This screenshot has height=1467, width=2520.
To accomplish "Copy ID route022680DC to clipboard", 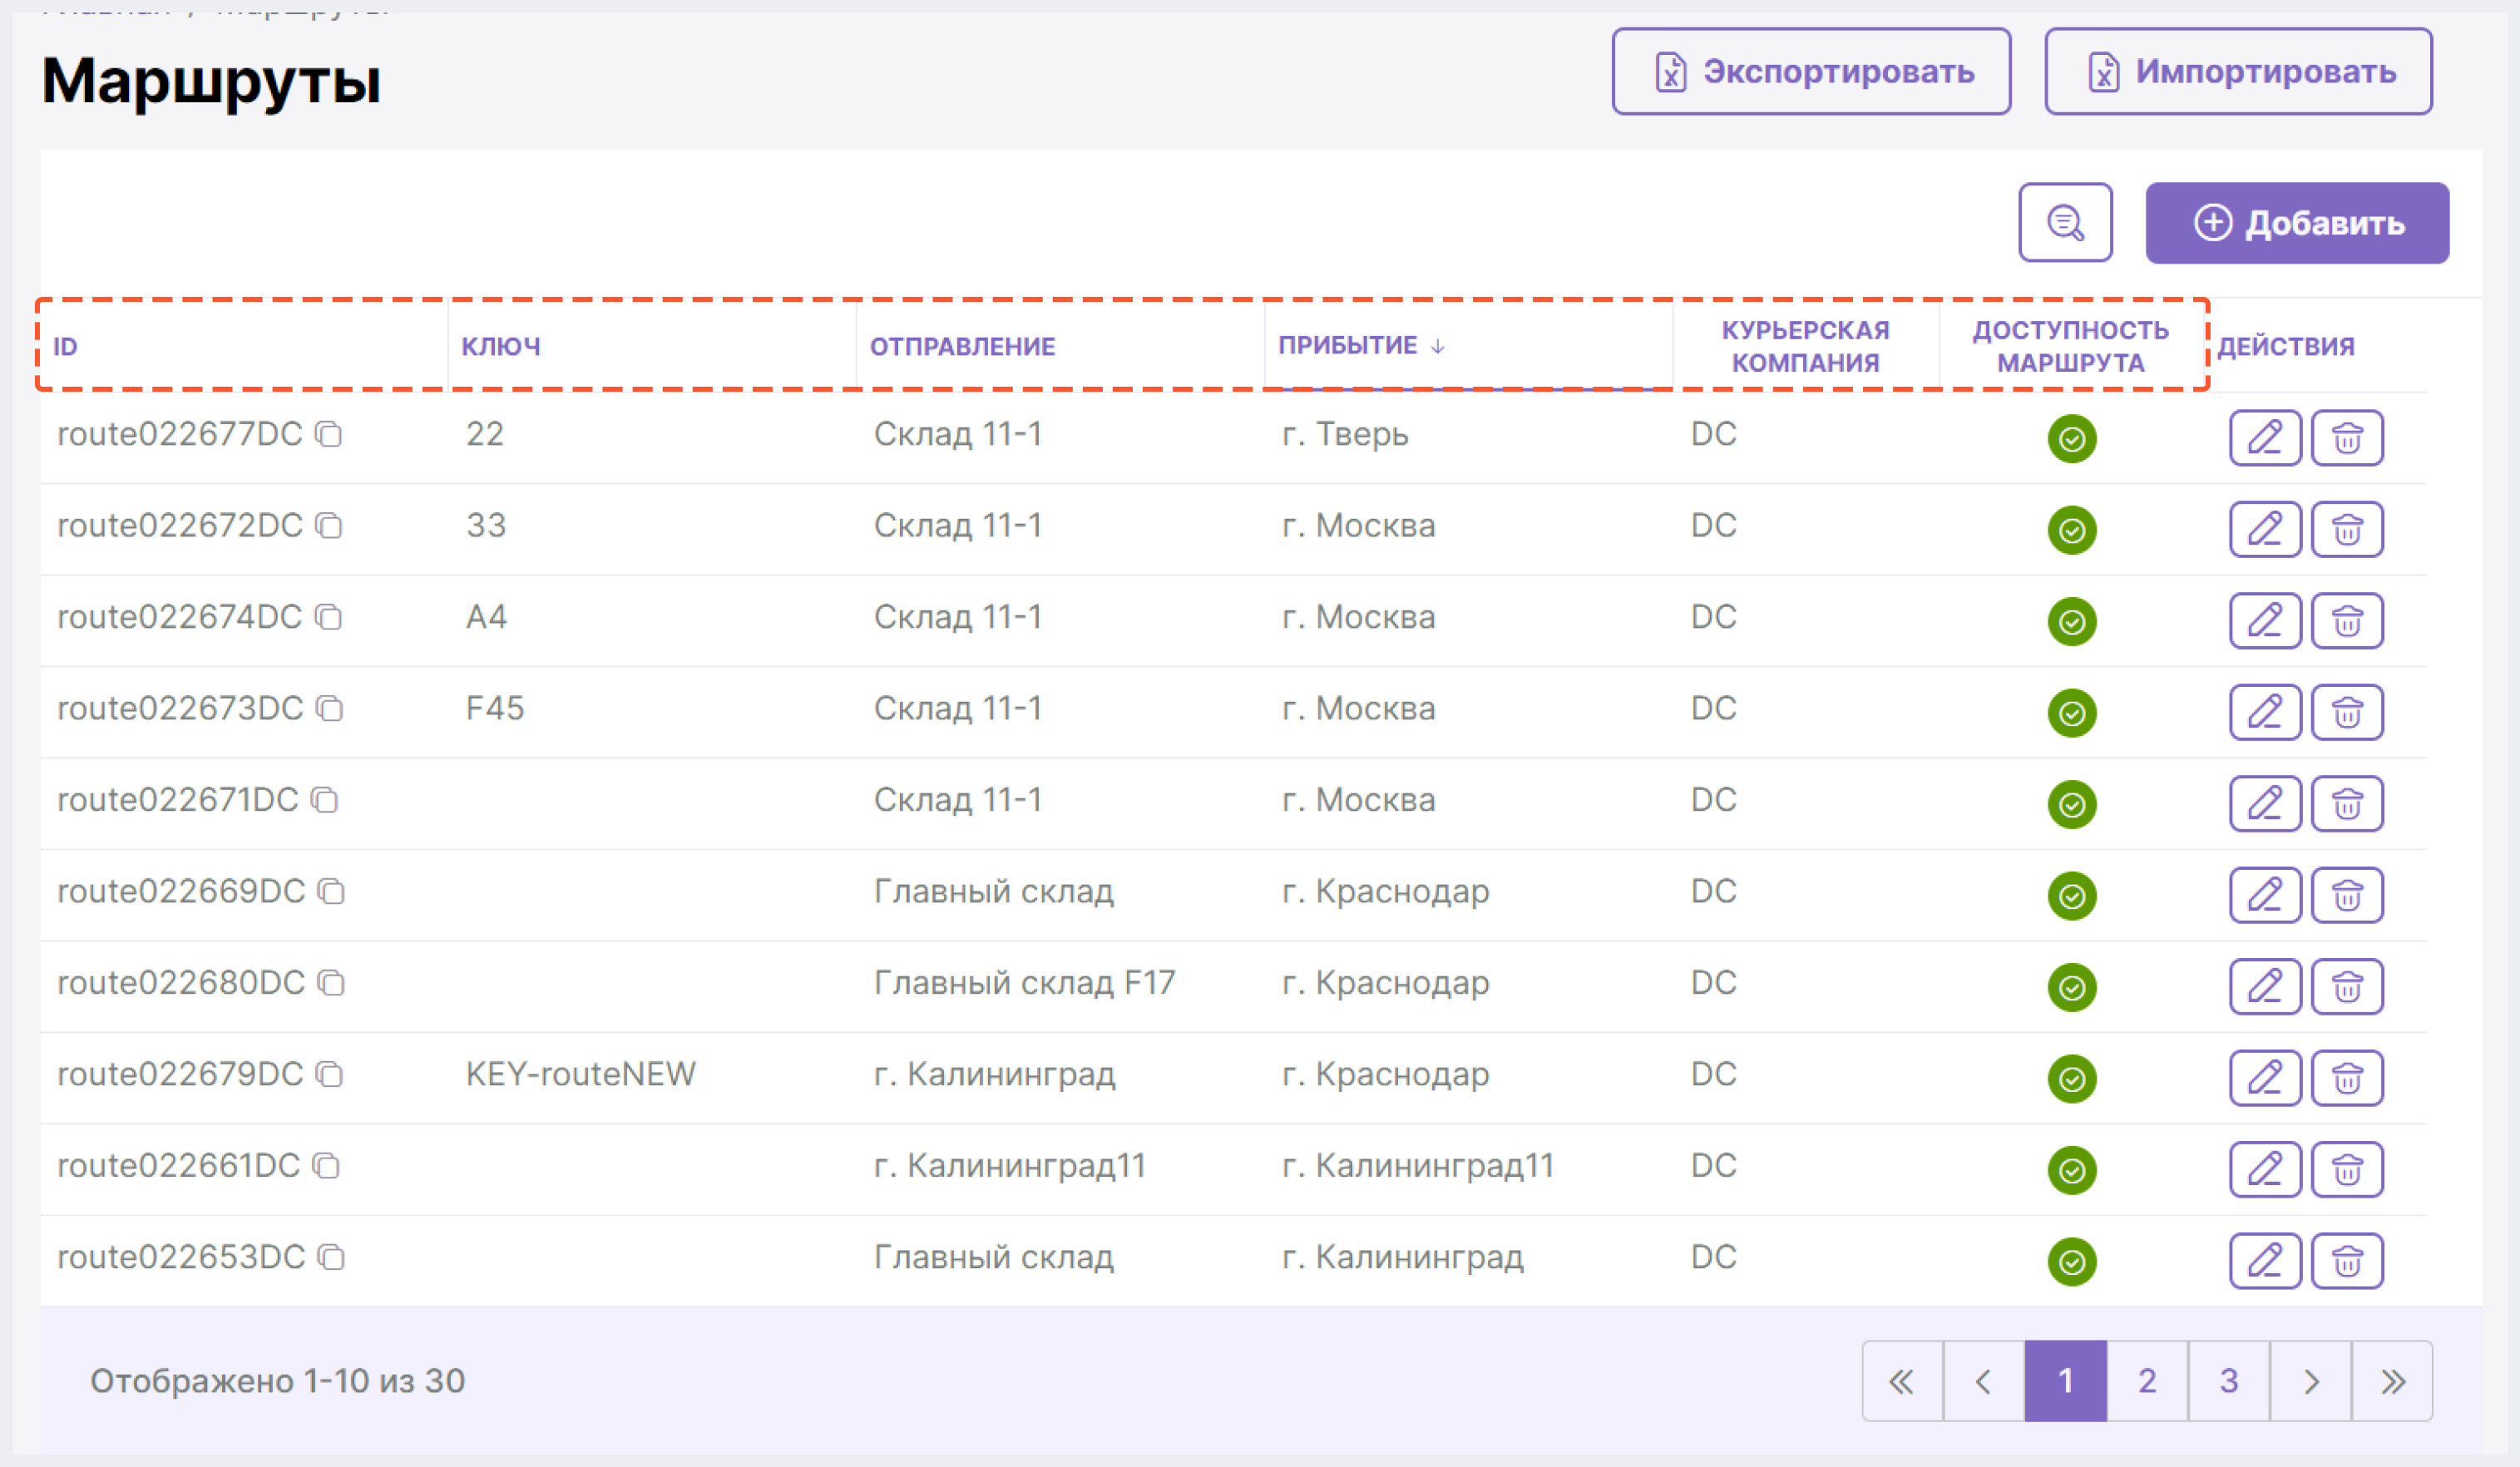I will click(x=332, y=983).
